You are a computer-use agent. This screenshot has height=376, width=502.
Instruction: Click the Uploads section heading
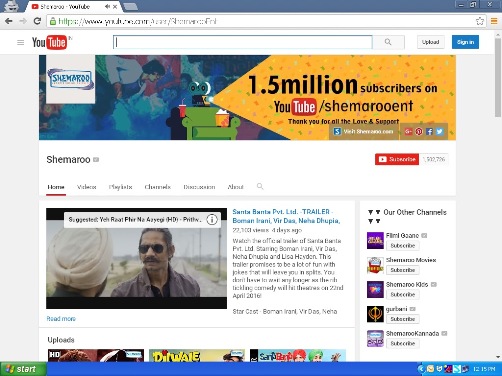pos(61,340)
